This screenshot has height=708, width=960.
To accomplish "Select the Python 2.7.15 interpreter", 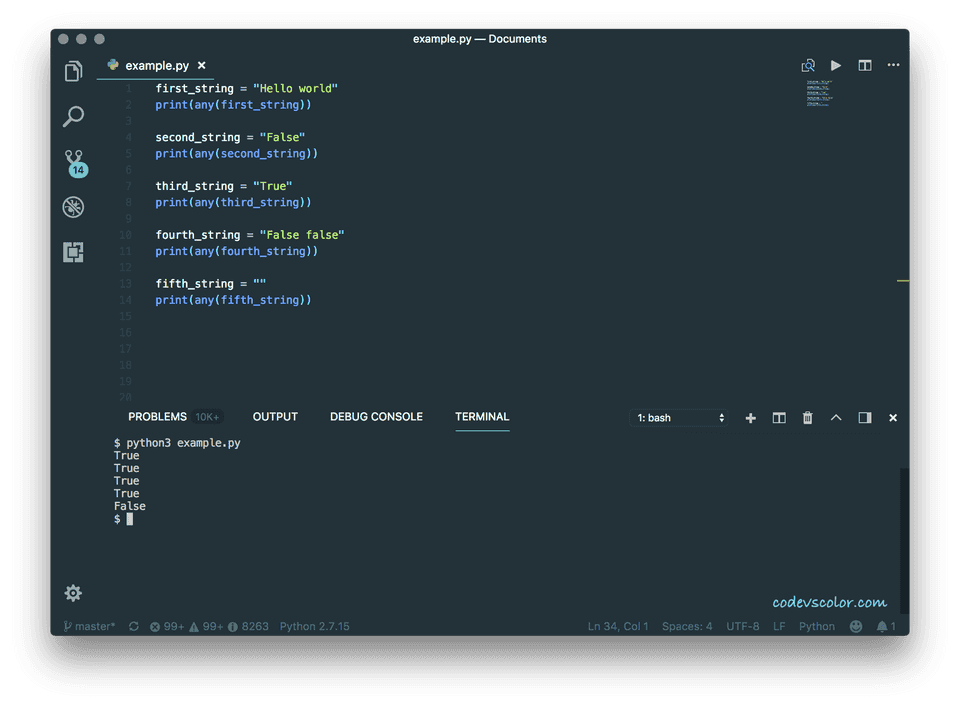I will pos(315,626).
